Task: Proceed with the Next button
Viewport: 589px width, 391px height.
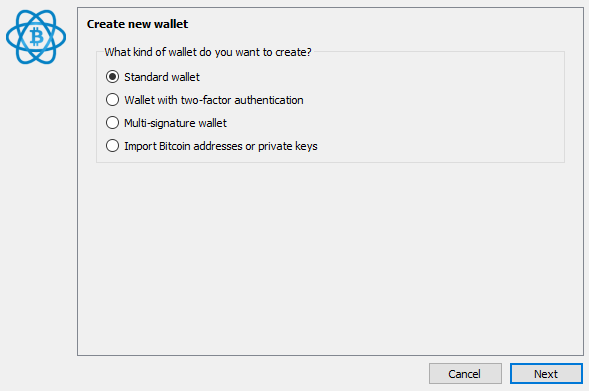Action: pyautogui.click(x=546, y=374)
